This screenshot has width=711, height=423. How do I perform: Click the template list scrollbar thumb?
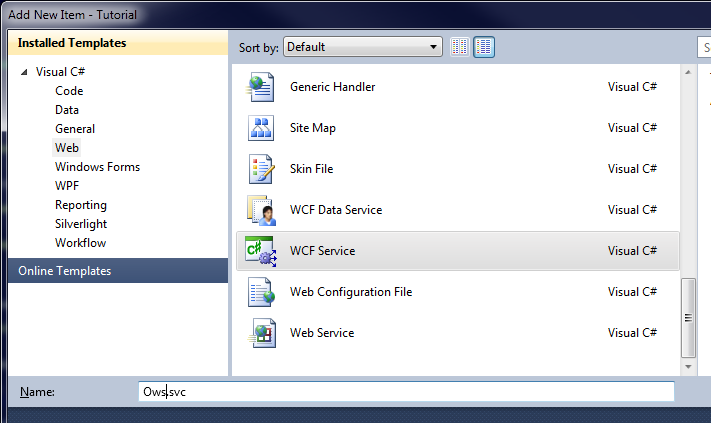click(x=688, y=318)
